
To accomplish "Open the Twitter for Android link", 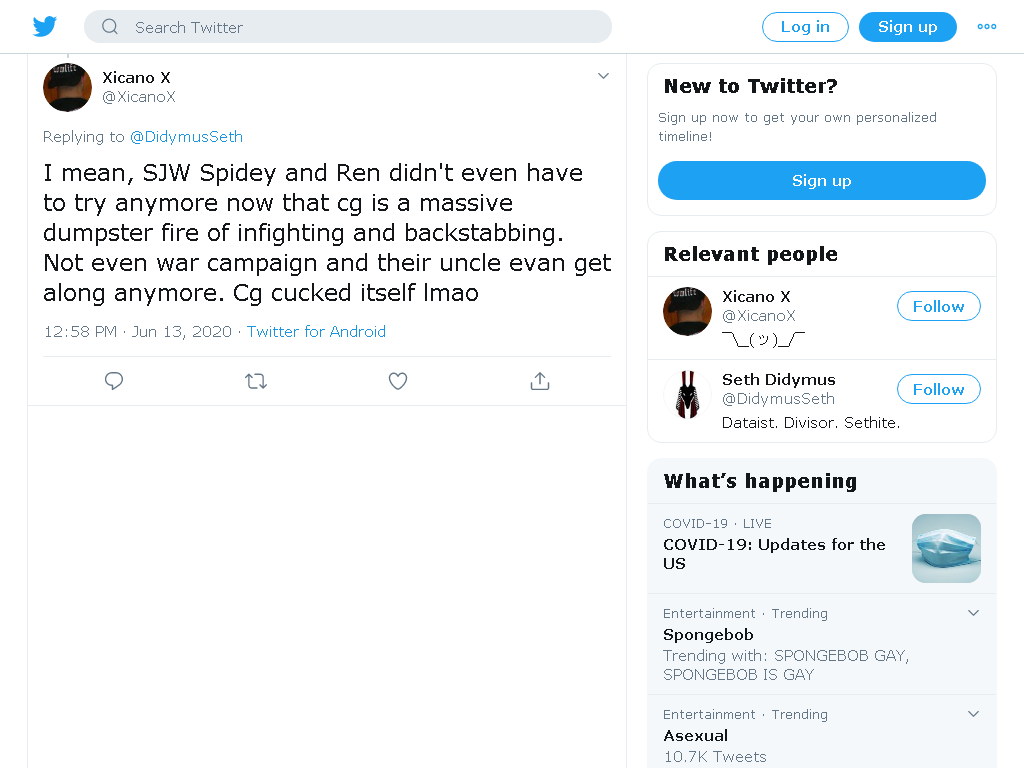I will pyautogui.click(x=316, y=332).
